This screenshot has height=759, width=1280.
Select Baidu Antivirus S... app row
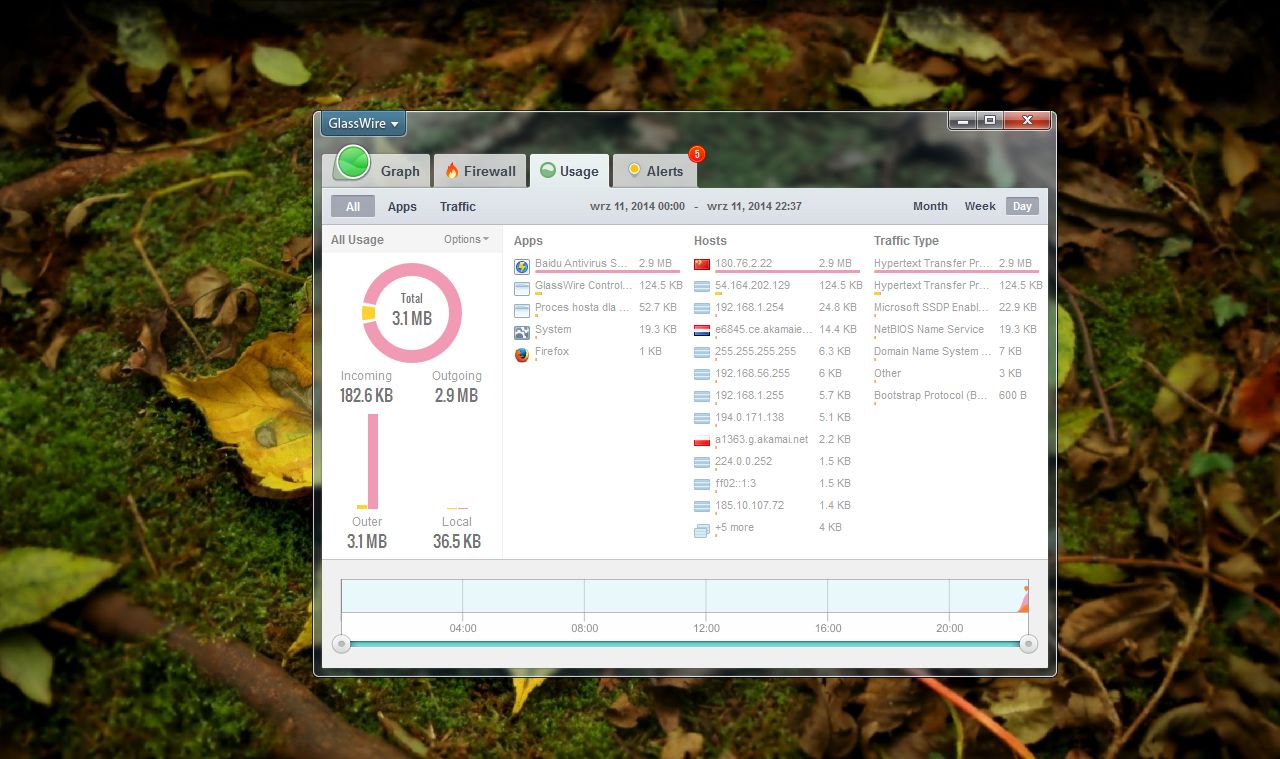pos(597,264)
